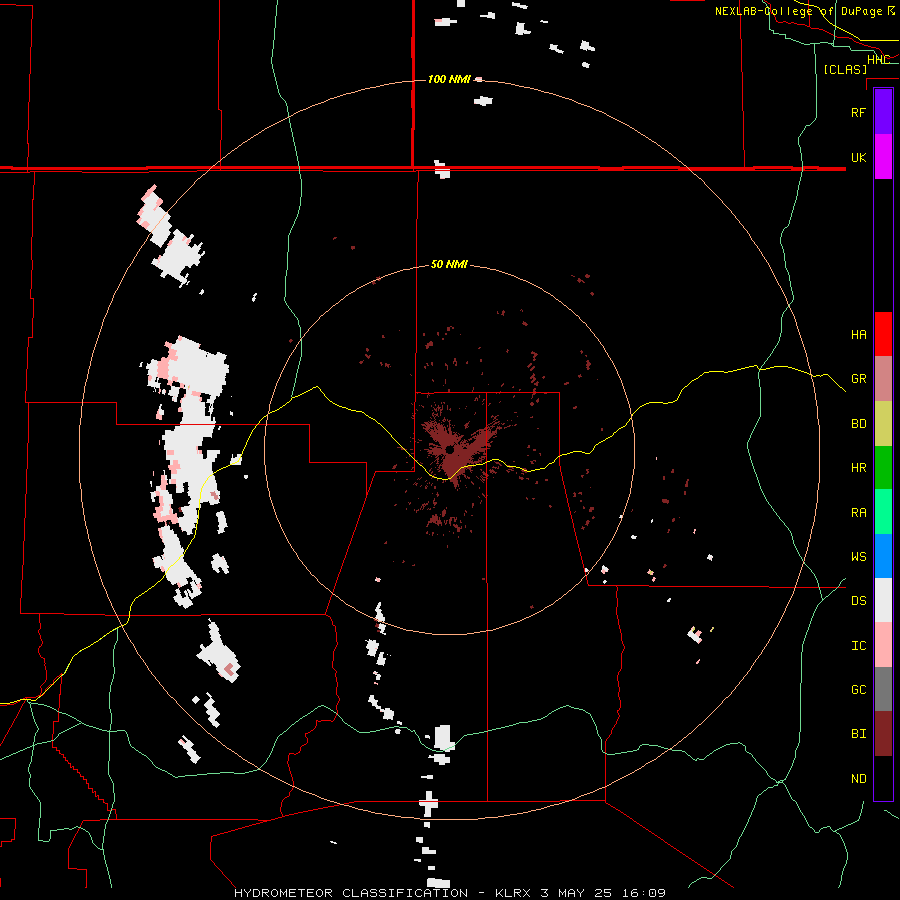Image resolution: width=900 pixels, height=900 pixels.
Task: Click the HR green legend swatch
Action: coord(883,467)
